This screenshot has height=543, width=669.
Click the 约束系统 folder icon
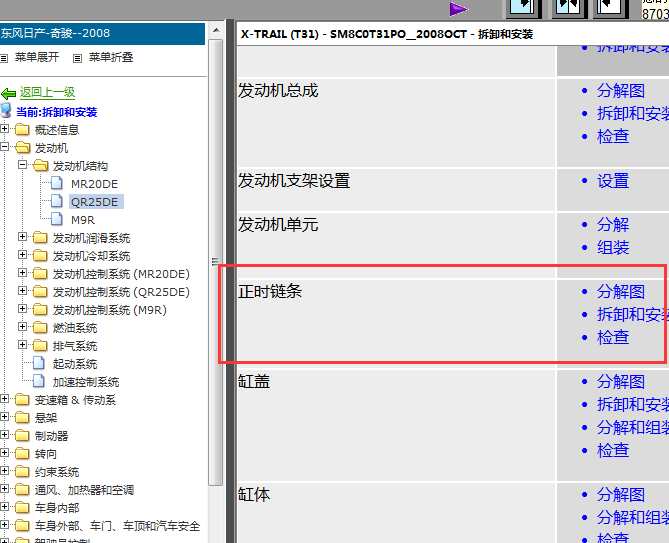[22, 472]
